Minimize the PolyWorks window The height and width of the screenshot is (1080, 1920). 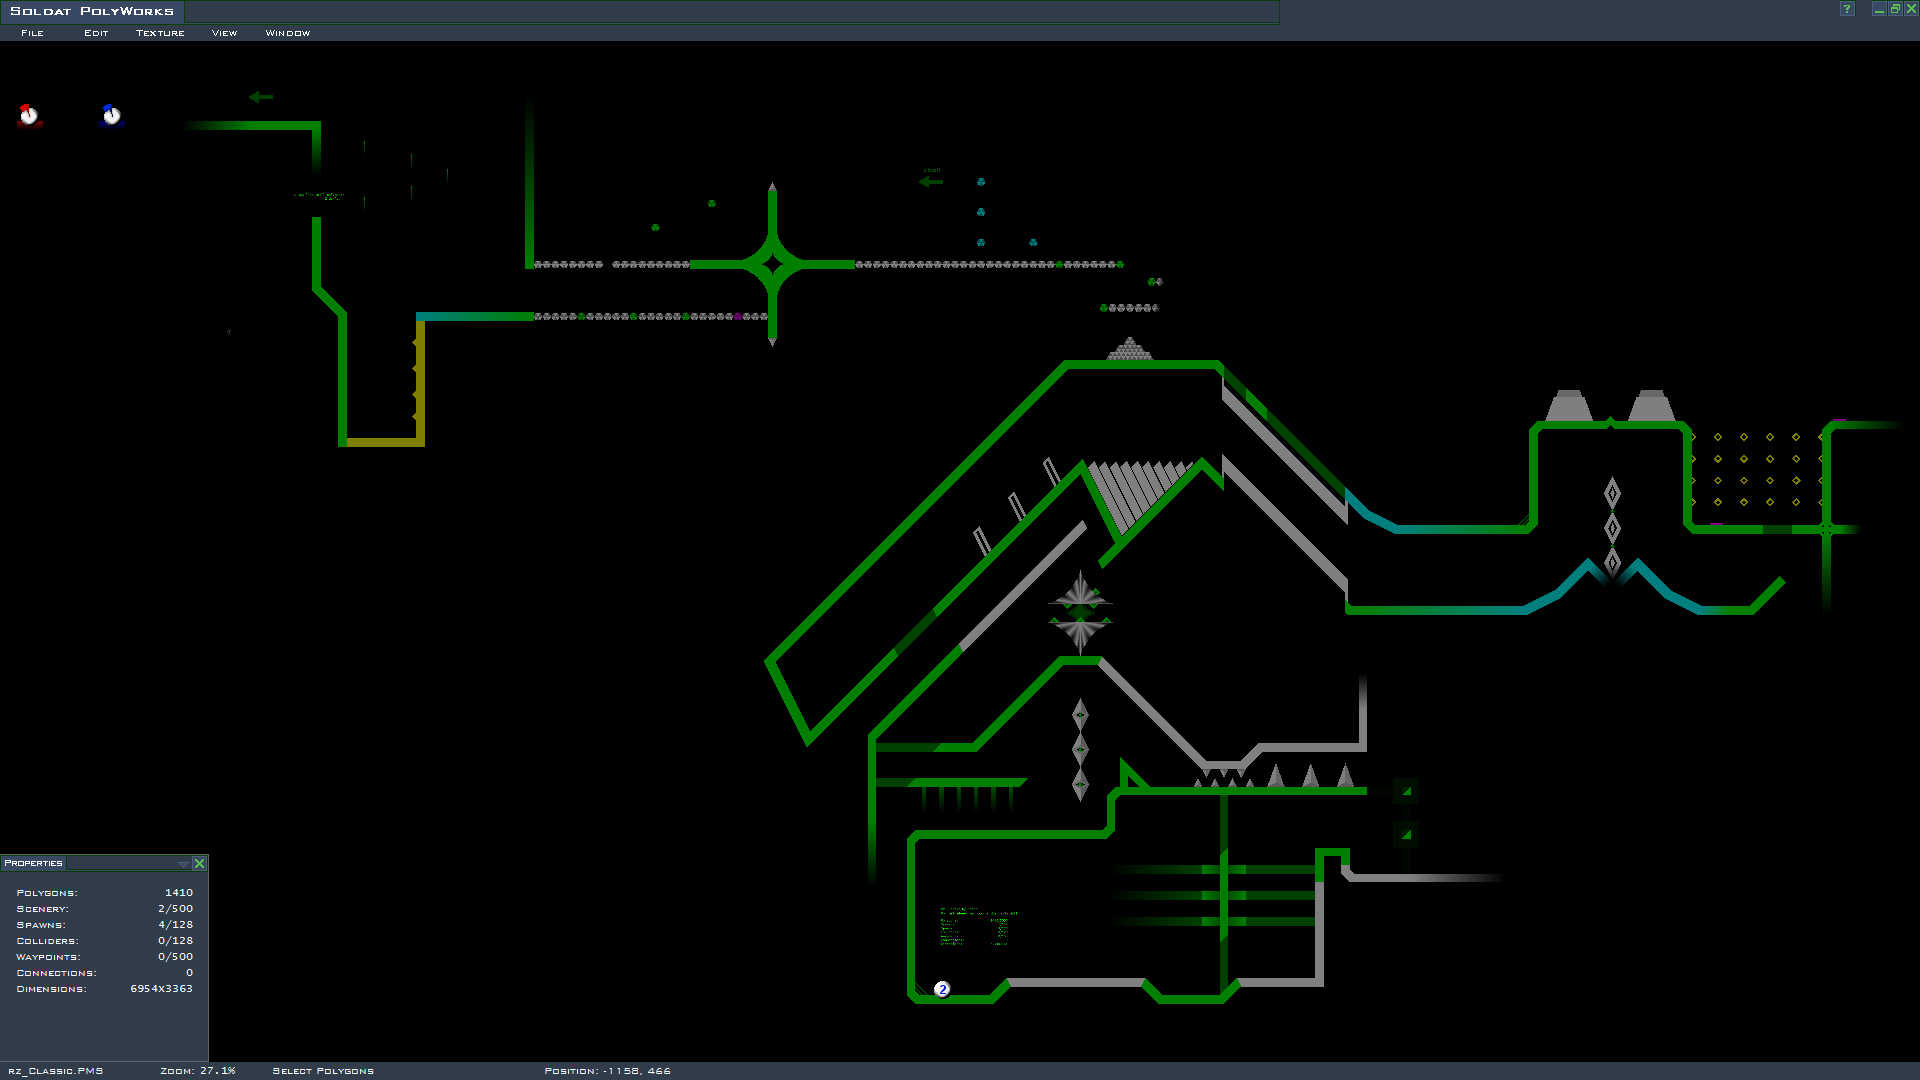click(x=1879, y=9)
